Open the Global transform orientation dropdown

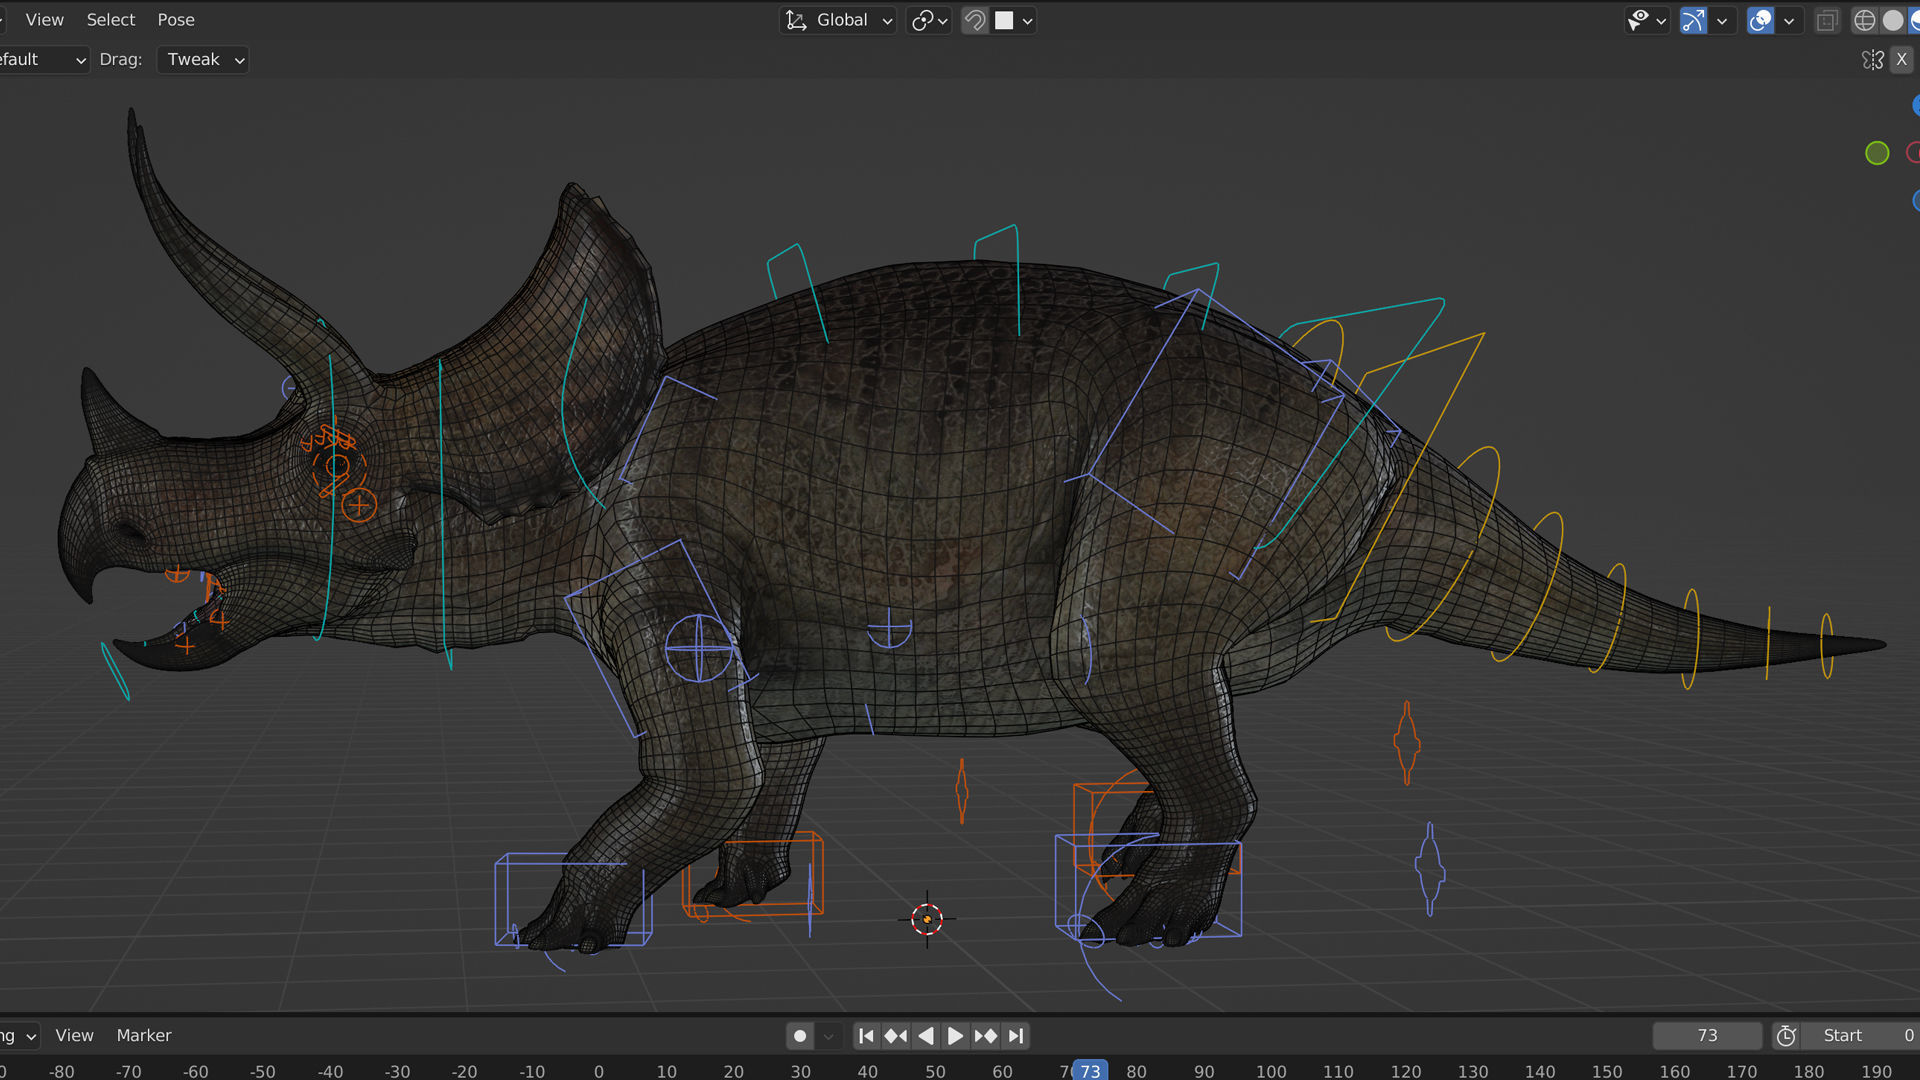(x=838, y=20)
